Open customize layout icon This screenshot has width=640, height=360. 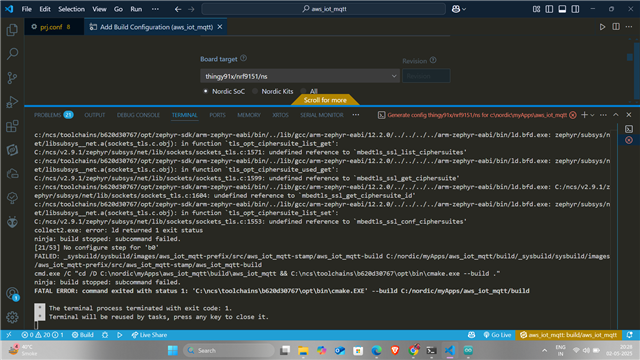pyautogui.click(x=536, y=9)
